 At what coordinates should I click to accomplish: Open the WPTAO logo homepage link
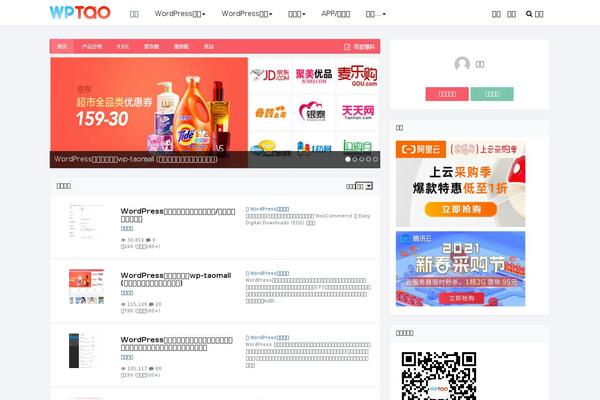80,13
